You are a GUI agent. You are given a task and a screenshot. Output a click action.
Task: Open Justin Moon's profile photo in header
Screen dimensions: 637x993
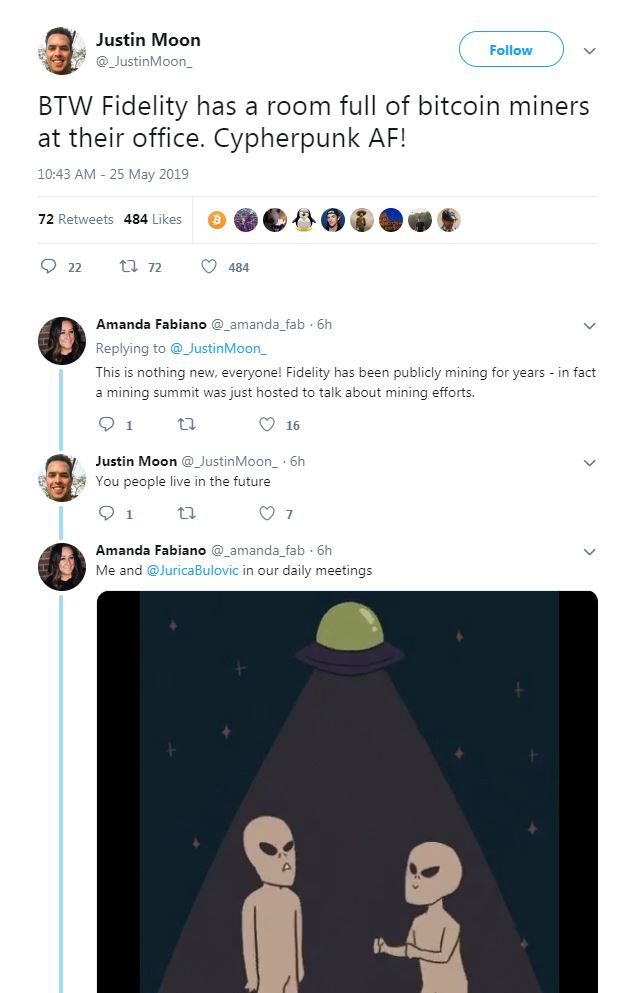tap(62, 51)
